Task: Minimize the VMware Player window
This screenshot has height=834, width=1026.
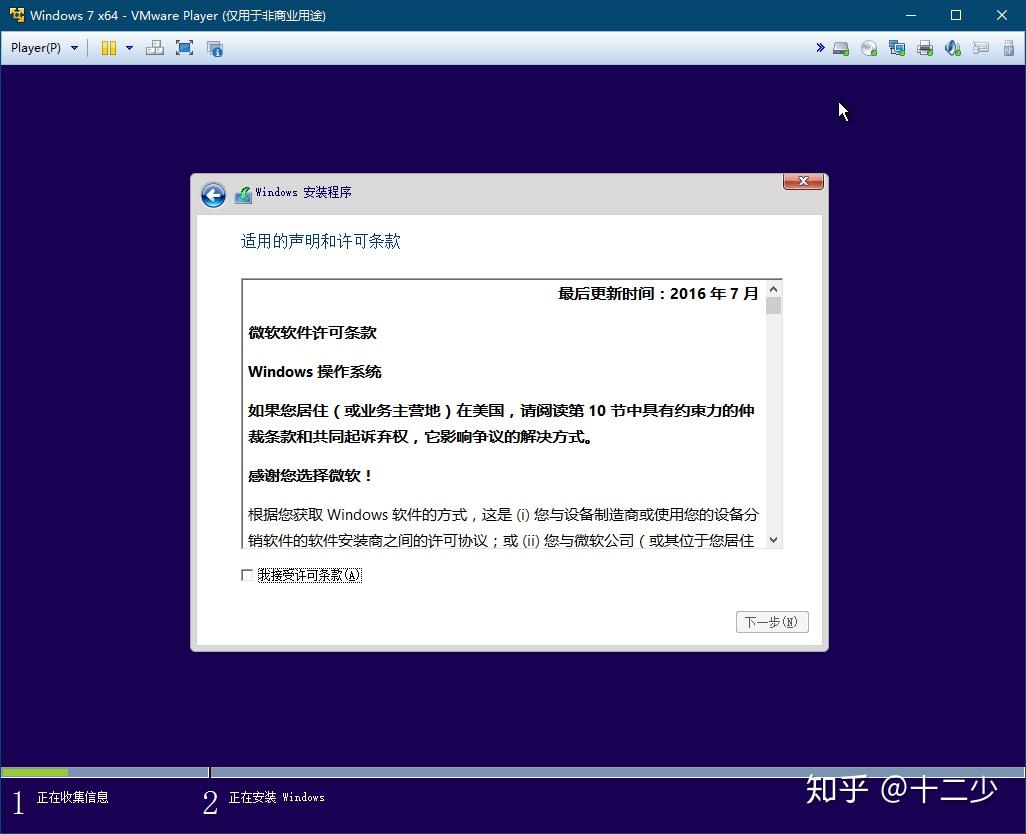Action: click(910, 15)
